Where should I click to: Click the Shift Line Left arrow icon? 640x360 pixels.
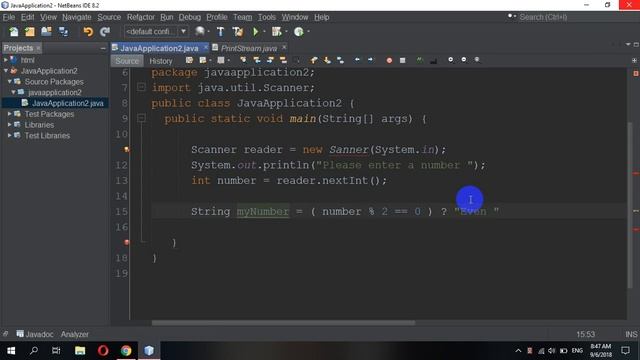(x=357, y=60)
